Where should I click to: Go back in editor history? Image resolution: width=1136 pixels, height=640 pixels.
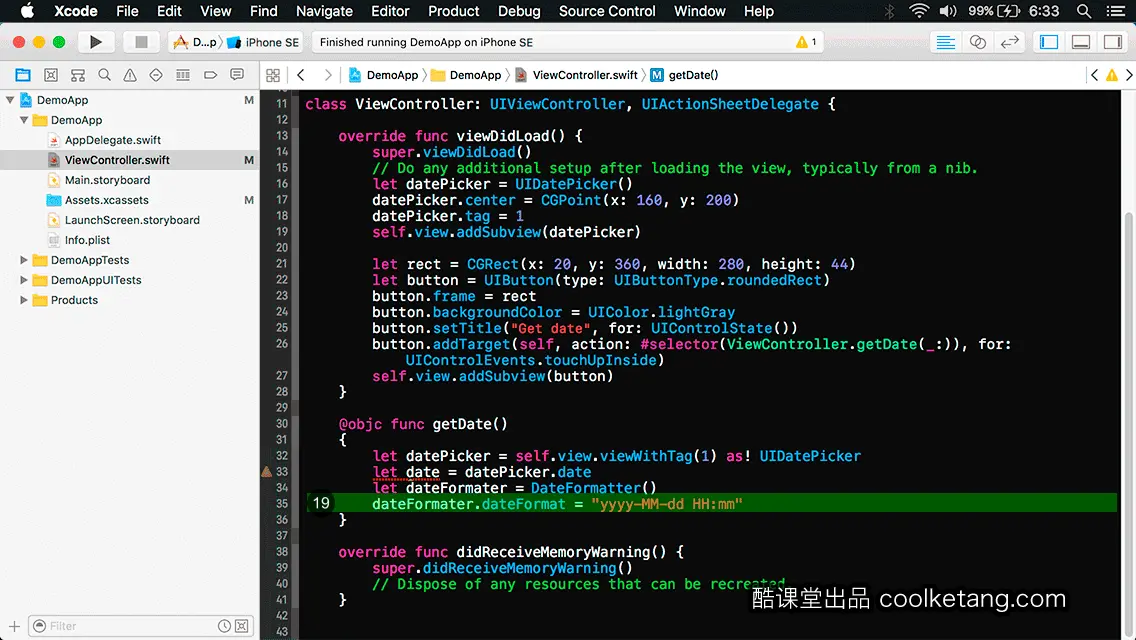[x=301, y=75]
